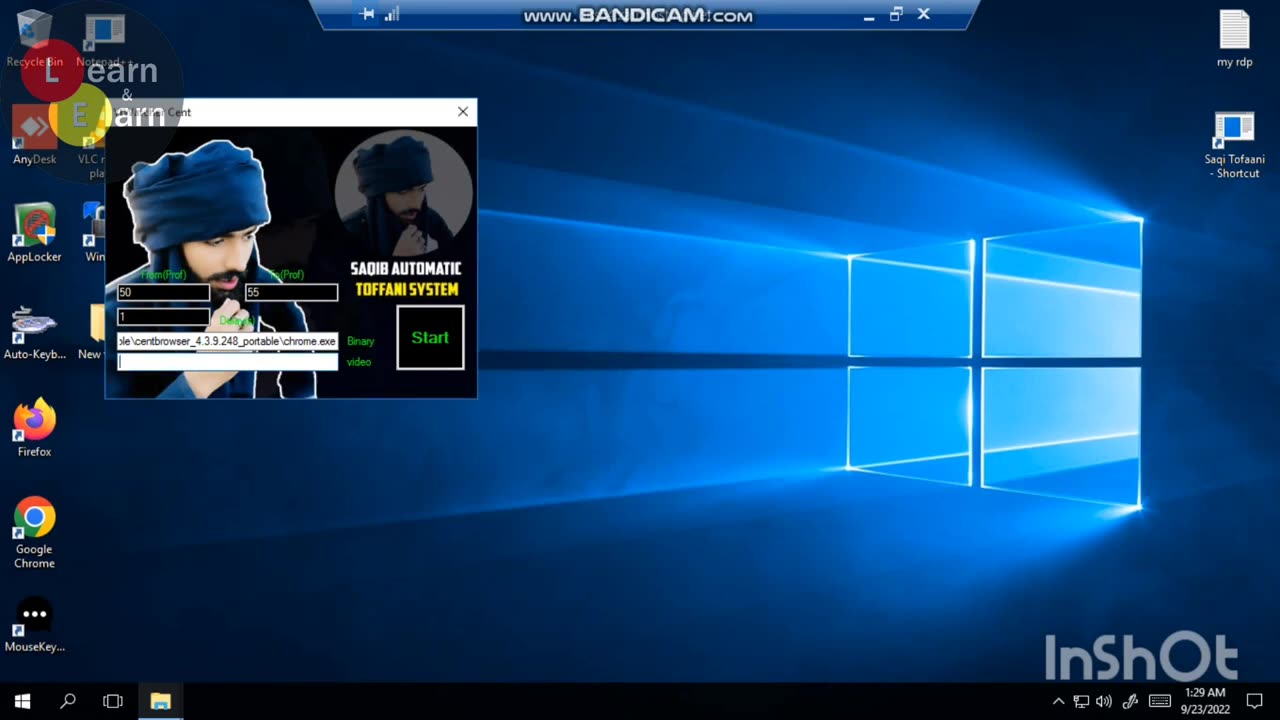Click the pin icon on remote connection bar
The height and width of the screenshot is (720, 1280).
point(367,14)
